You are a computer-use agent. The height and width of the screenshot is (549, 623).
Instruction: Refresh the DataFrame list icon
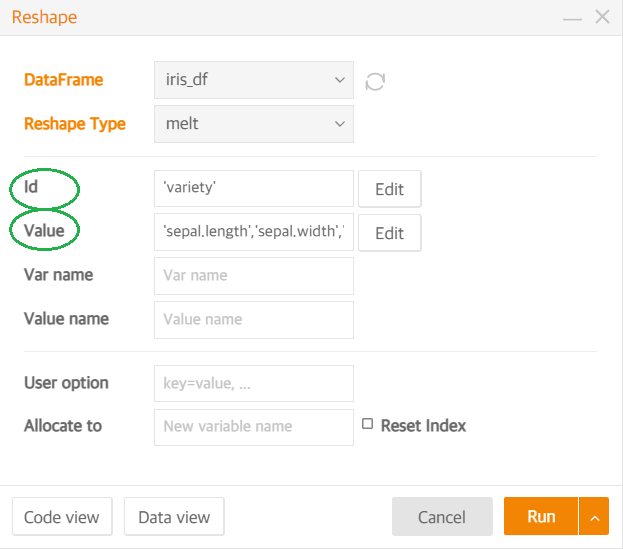[x=375, y=81]
